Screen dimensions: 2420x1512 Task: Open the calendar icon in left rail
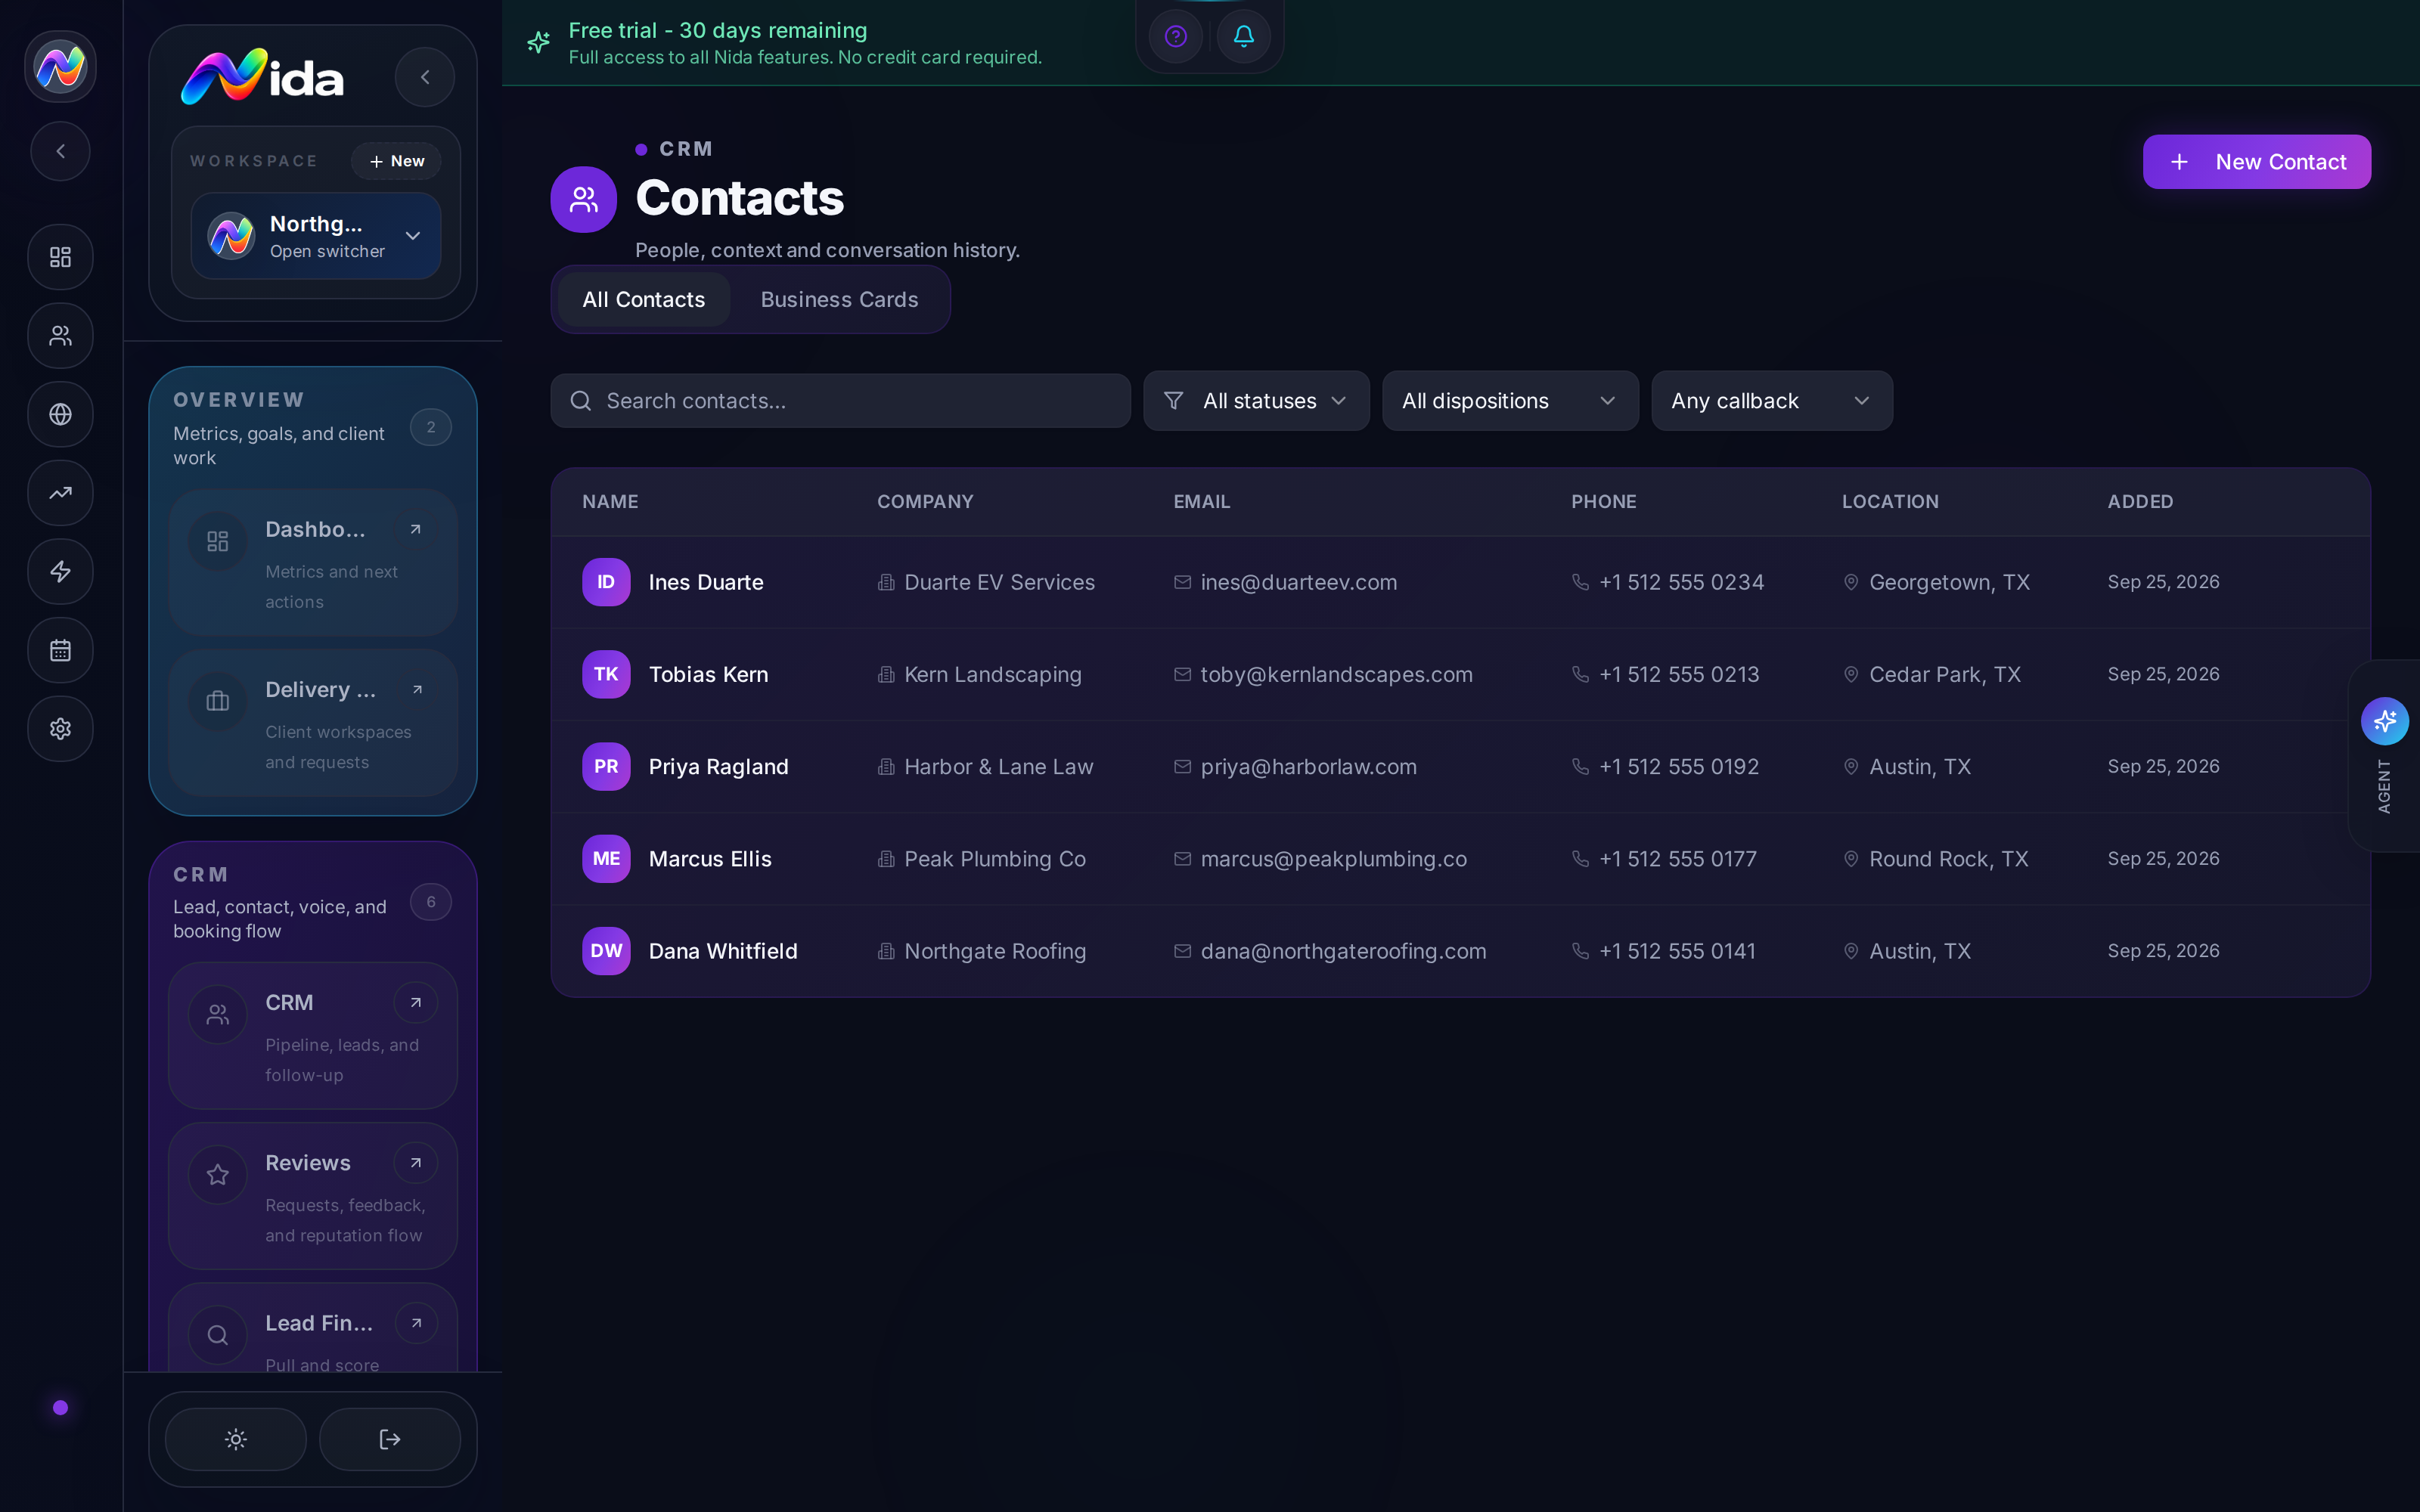pyautogui.click(x=60, y=650)
